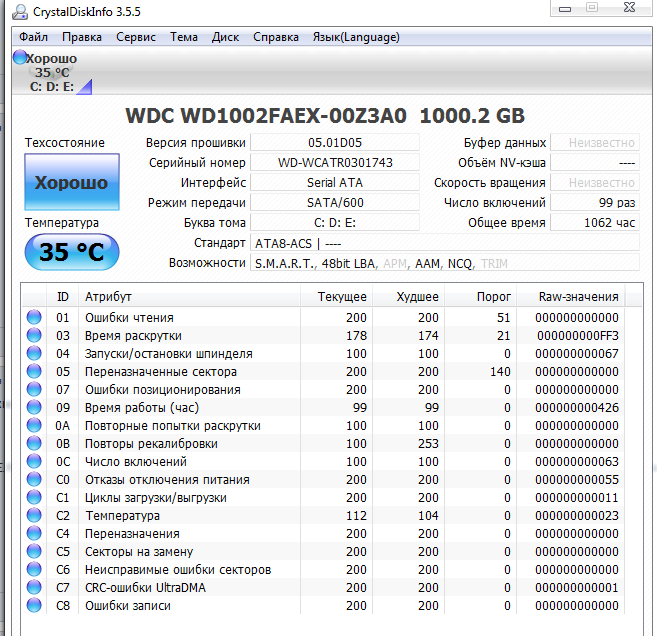Click the blue disk status orb next to Хорошо
This screenshot has height=636, width=657.
point(20,58)
